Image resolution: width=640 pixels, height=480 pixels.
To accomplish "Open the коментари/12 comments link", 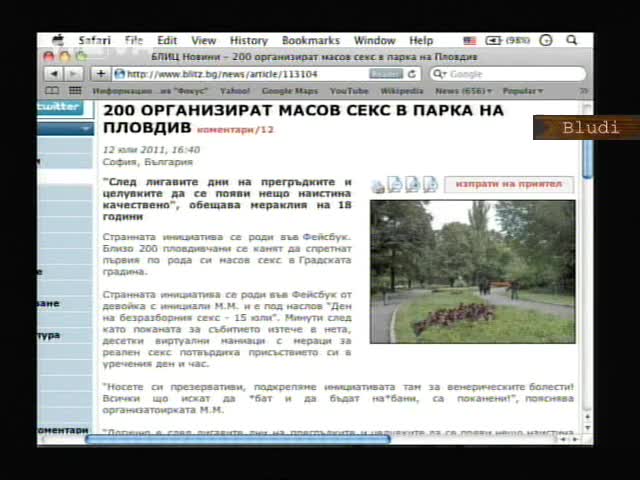I will pos(236,130).
